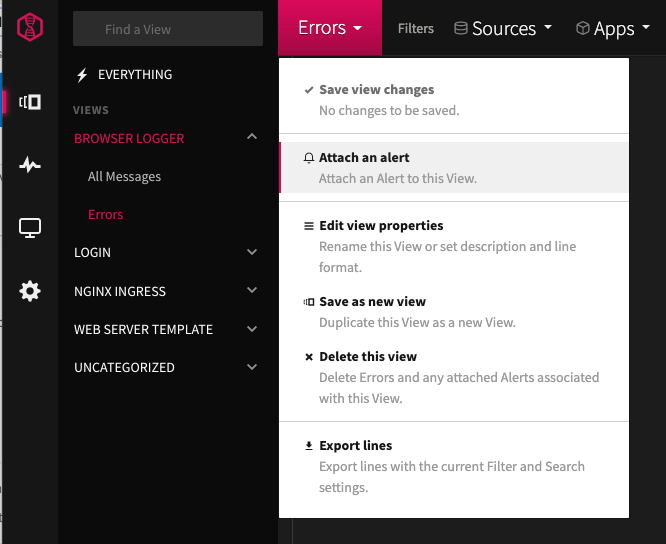Screen dimensions: 666x544
Task: Choose Delete this view entry
Action: pyautogui.click(x=454, y=377)
